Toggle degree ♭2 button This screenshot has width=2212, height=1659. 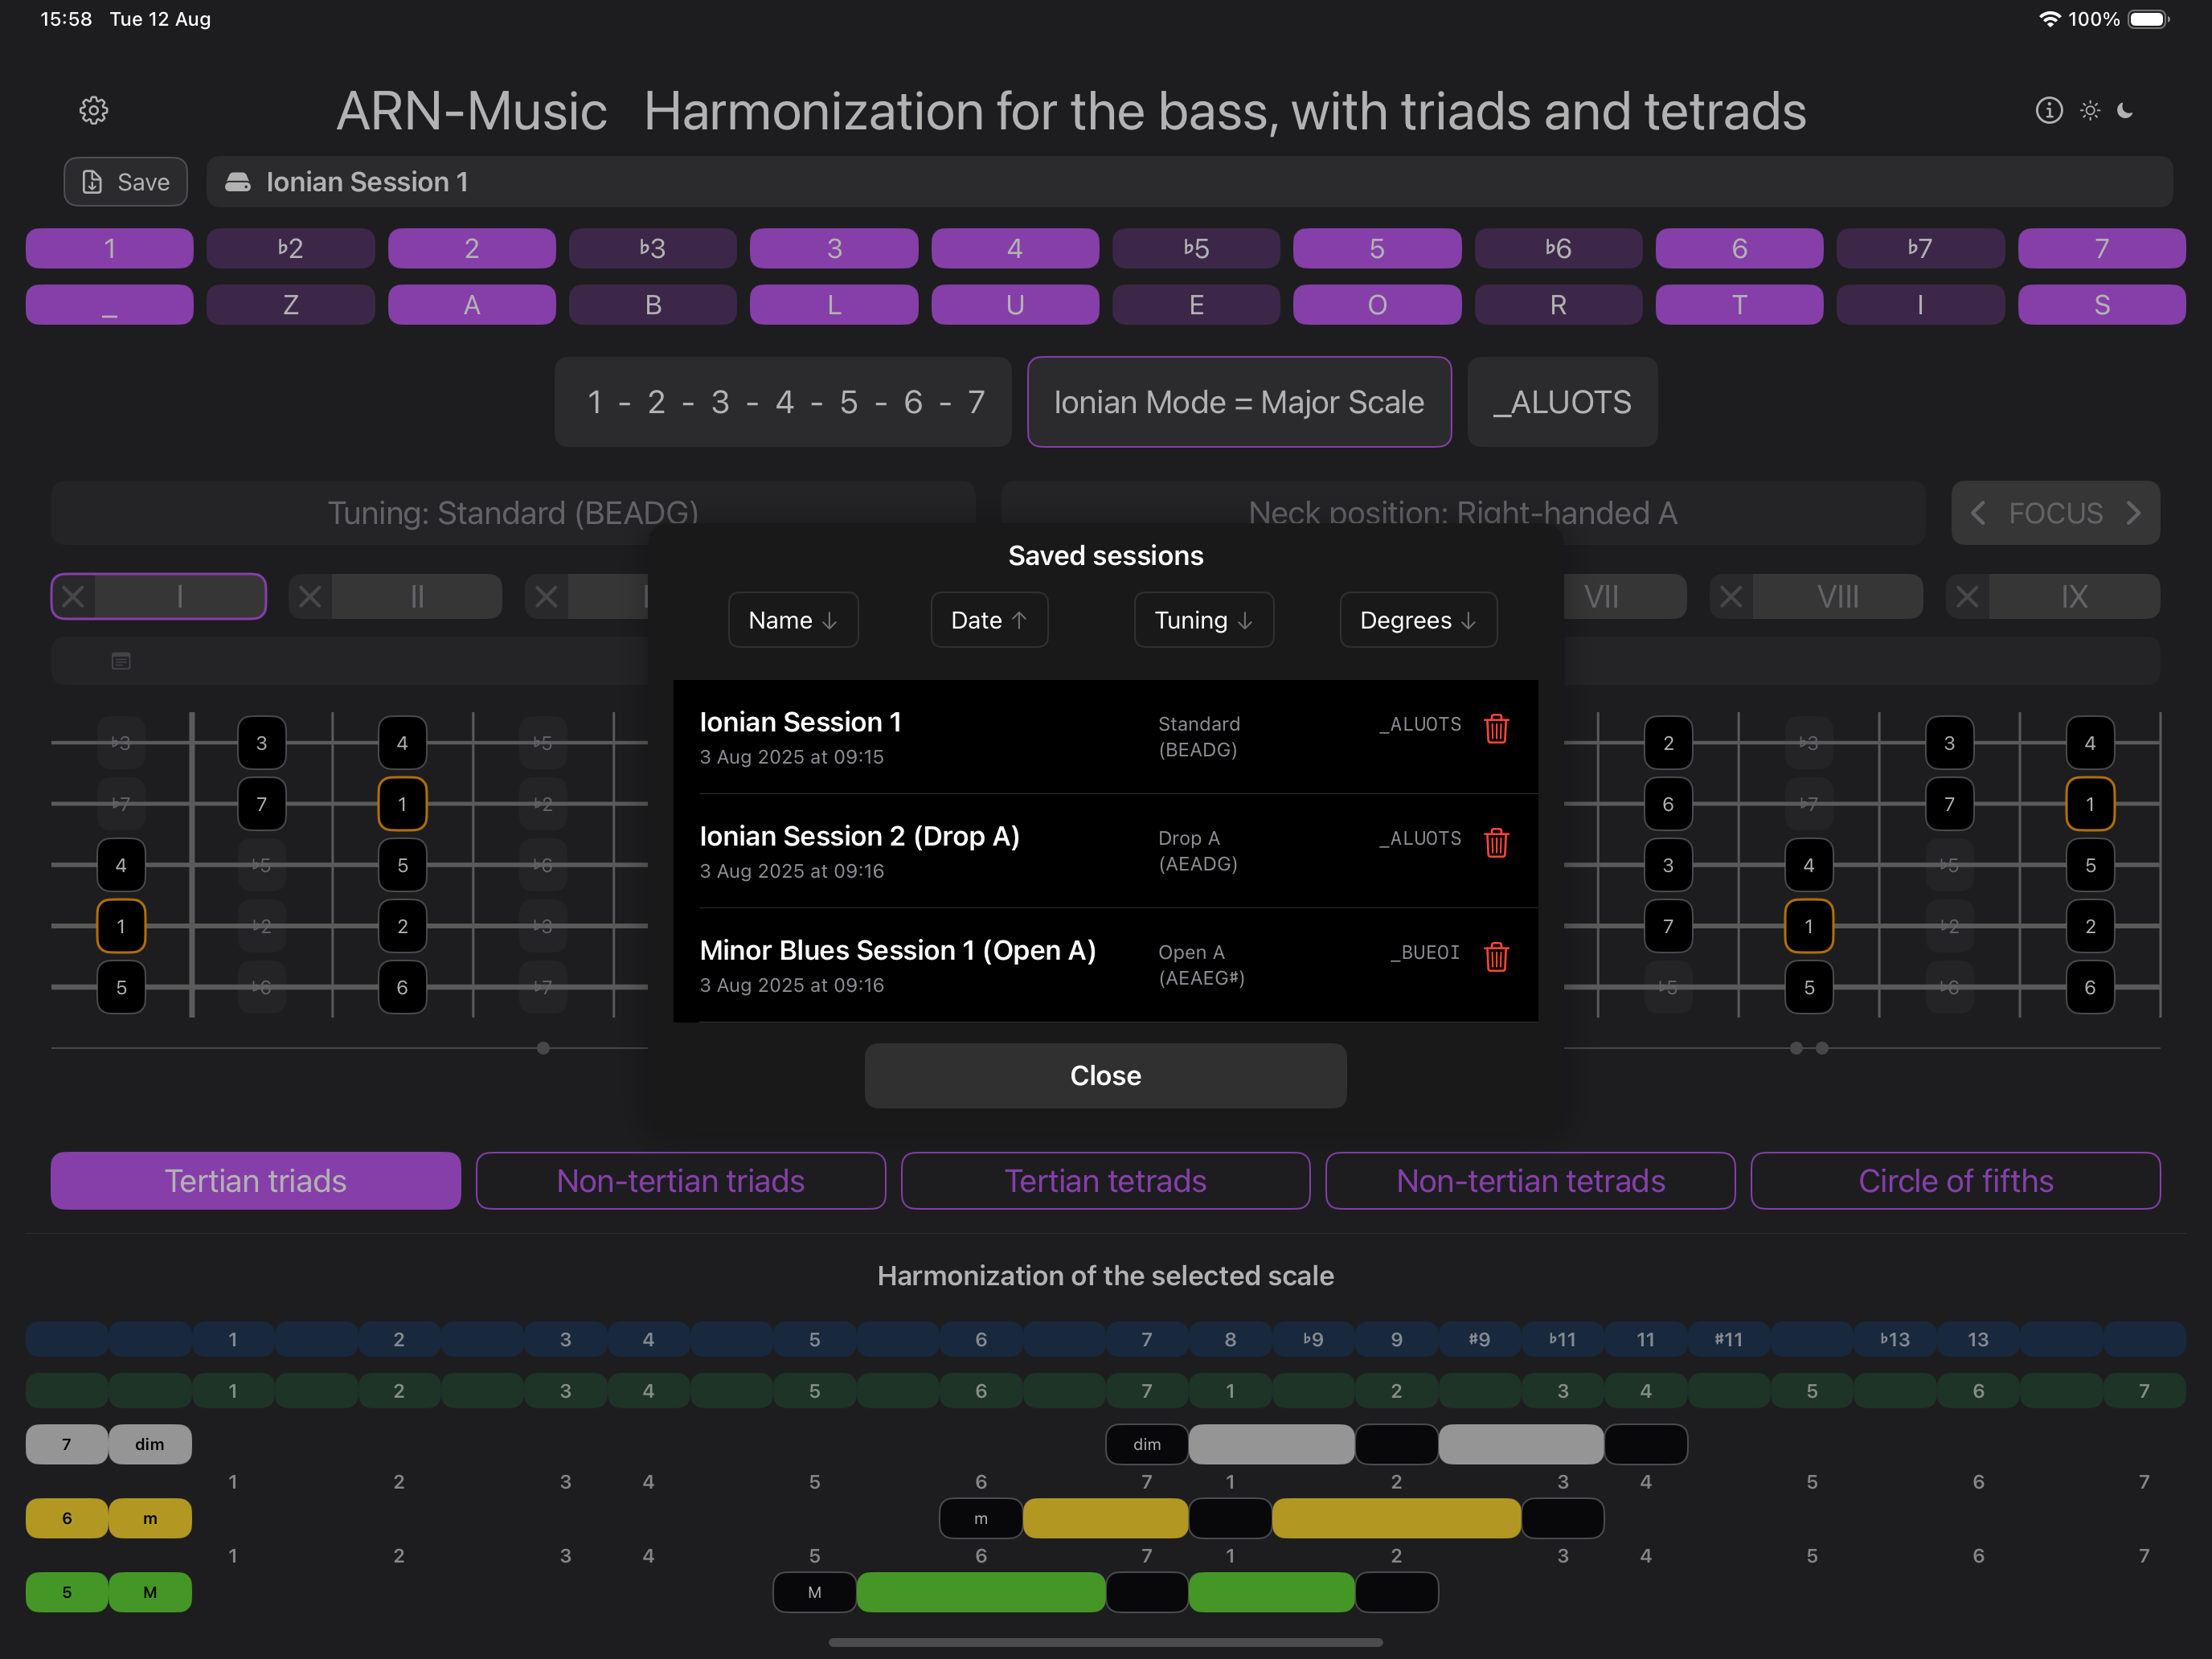click(290, 248)
